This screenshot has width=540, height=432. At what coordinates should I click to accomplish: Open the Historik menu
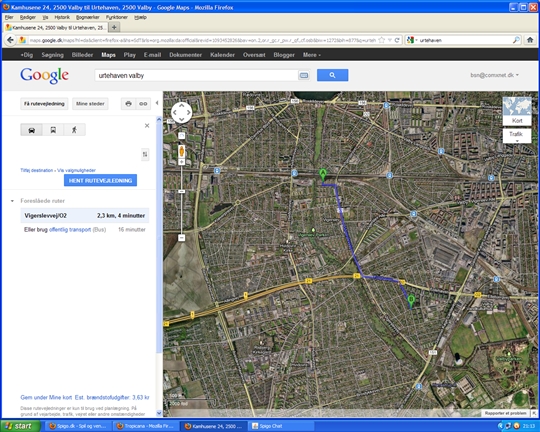point(62,17)
